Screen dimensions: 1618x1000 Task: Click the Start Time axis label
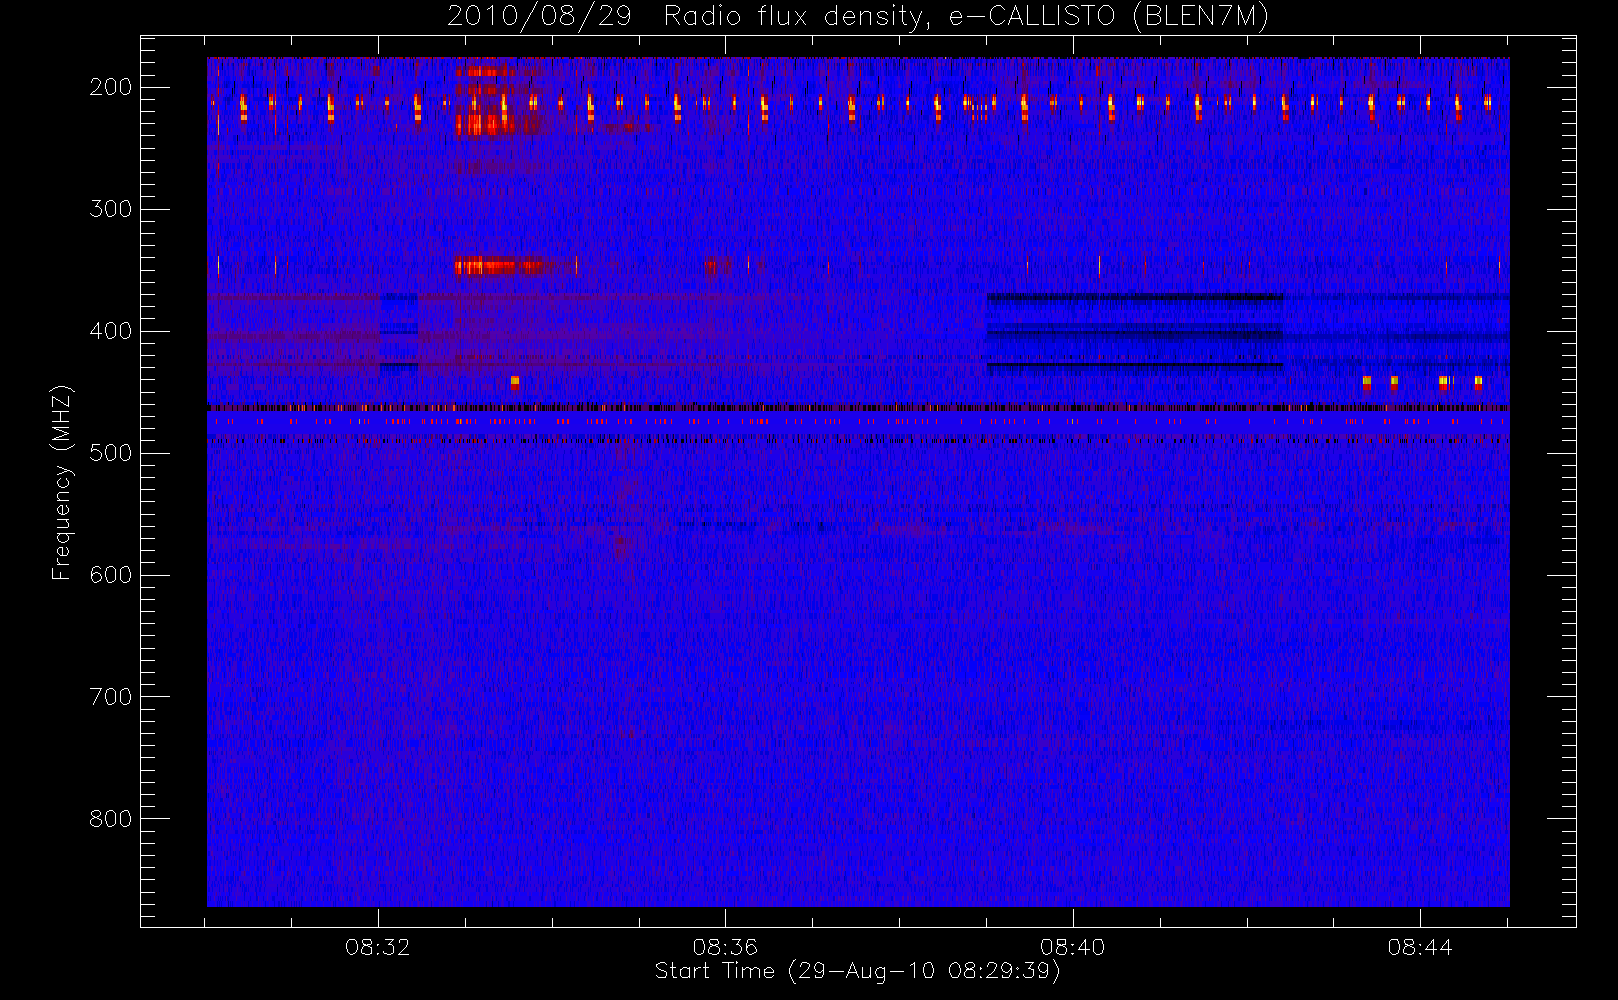tap(858, 971)
